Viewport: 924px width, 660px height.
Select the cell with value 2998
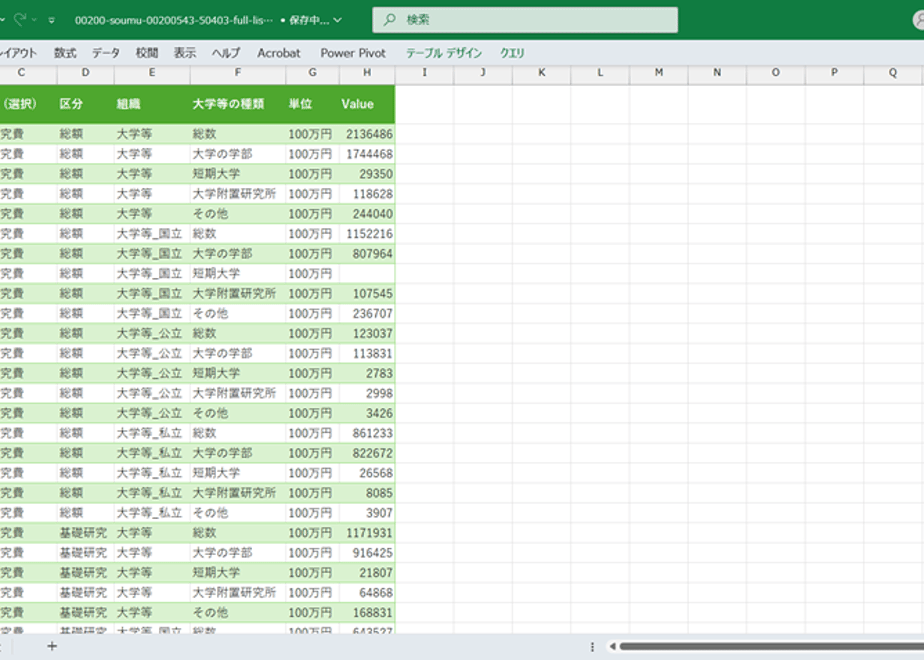tap(367, 393)
